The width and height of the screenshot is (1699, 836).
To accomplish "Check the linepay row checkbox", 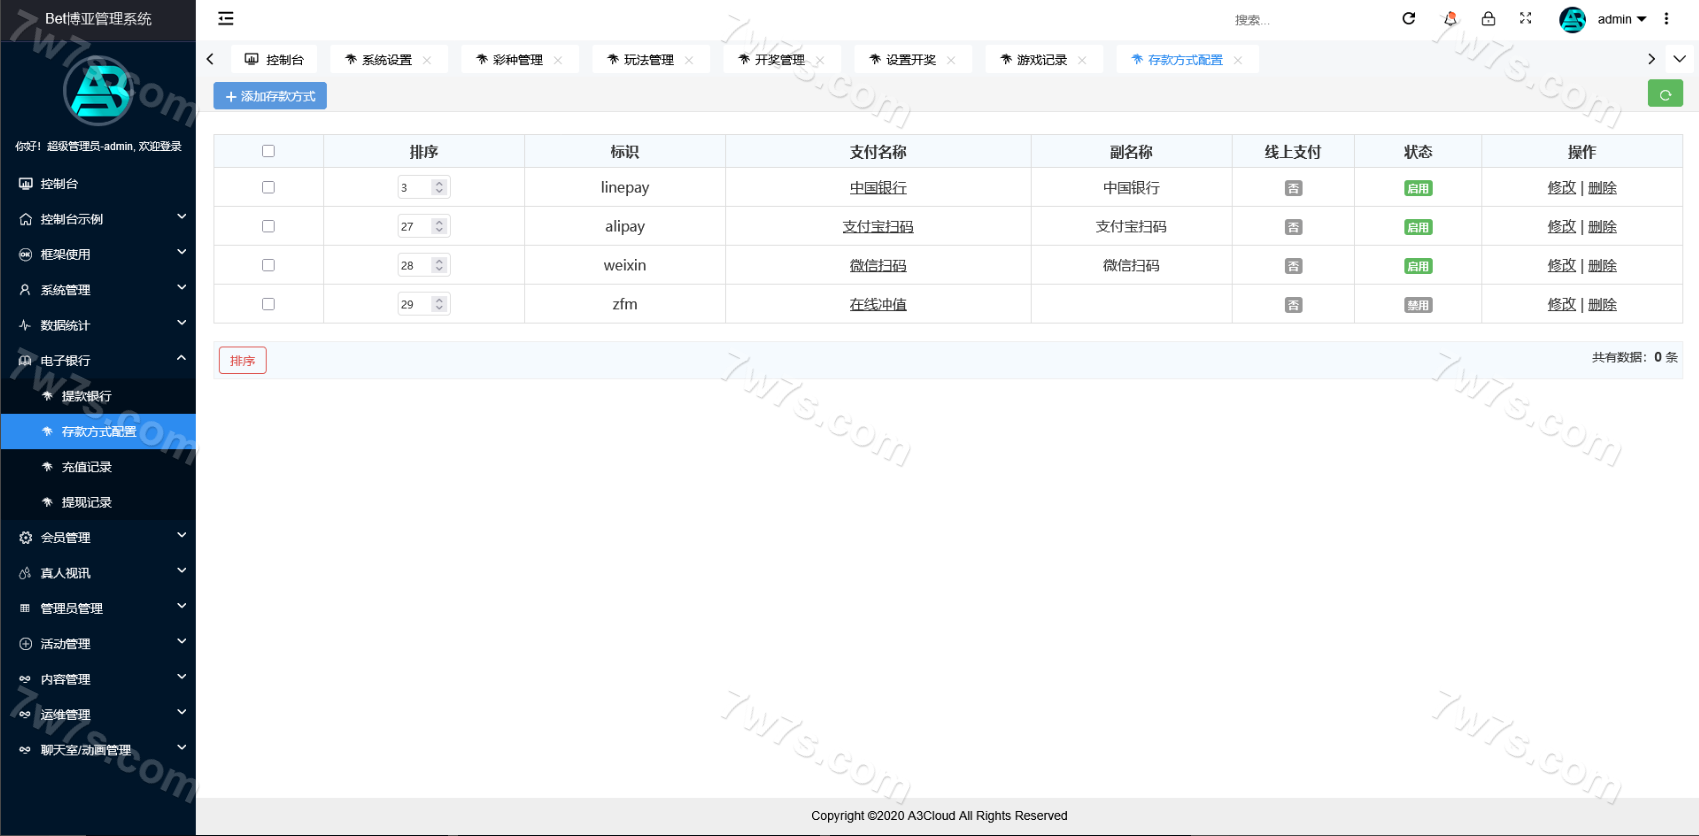I will [268, 187].
